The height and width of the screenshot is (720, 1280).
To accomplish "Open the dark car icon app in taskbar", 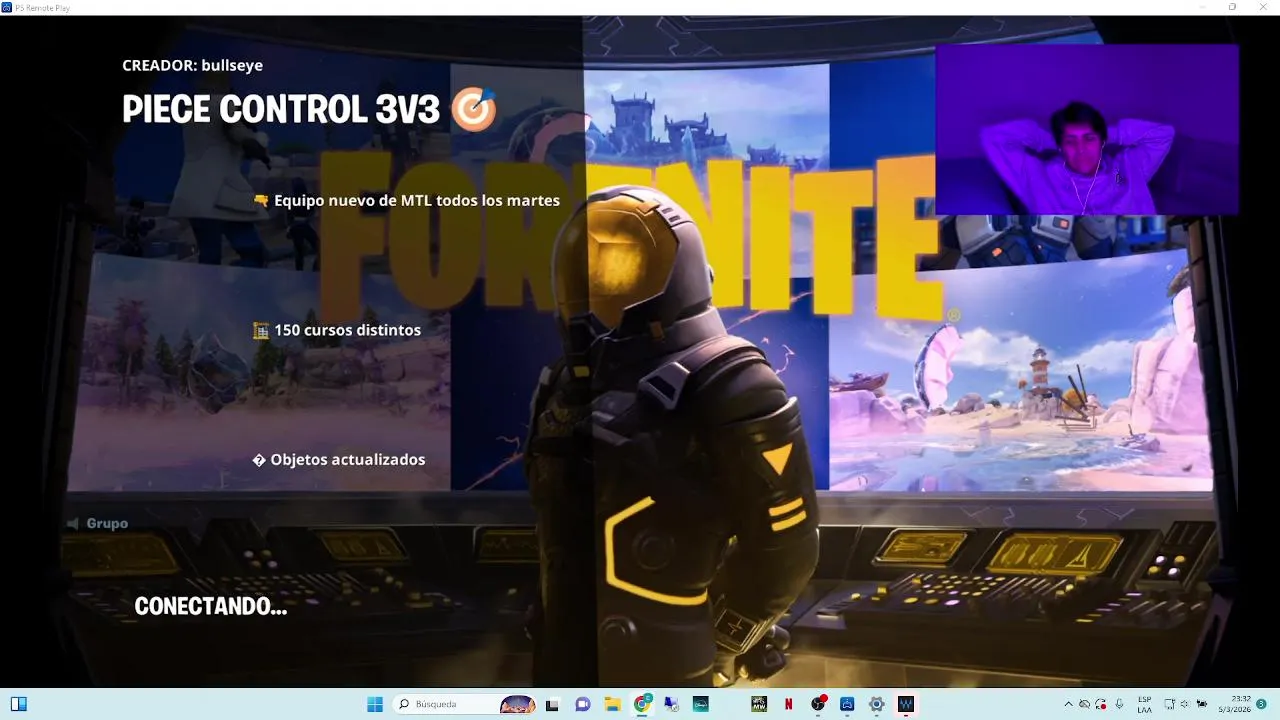I will pyautogui.click(x=700, y=704).
